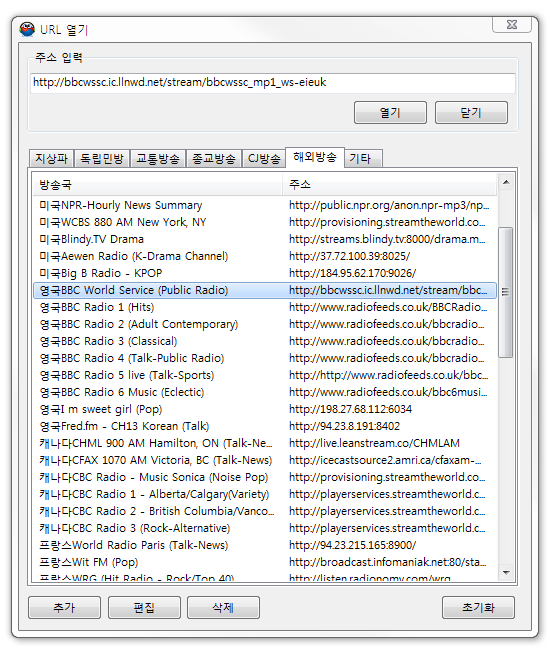Select 미국NPR-Hourly News Summary row
554x667 pixels.
[265, 205]
